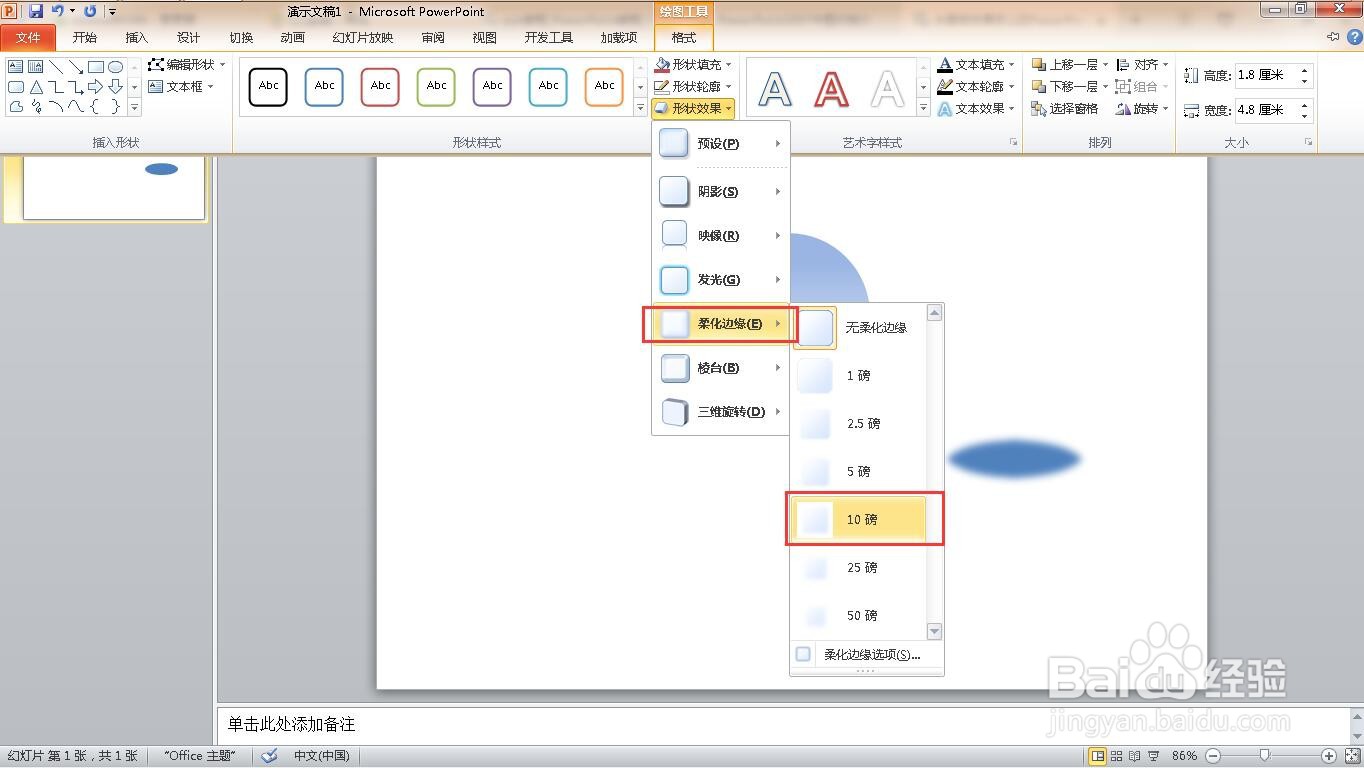Image resolution: width=1364 pixels, height=768 pixels.
Task: Apply the blue outlined WordArt A style
Action: click(775, 89)
